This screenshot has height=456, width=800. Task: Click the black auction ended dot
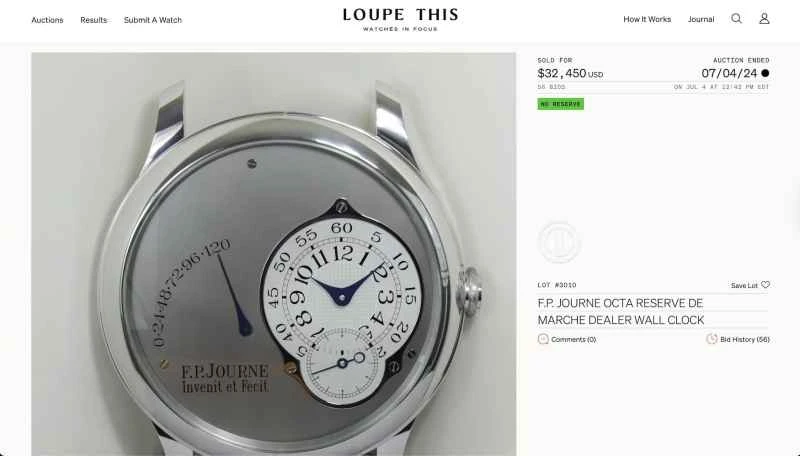[765, 73]
